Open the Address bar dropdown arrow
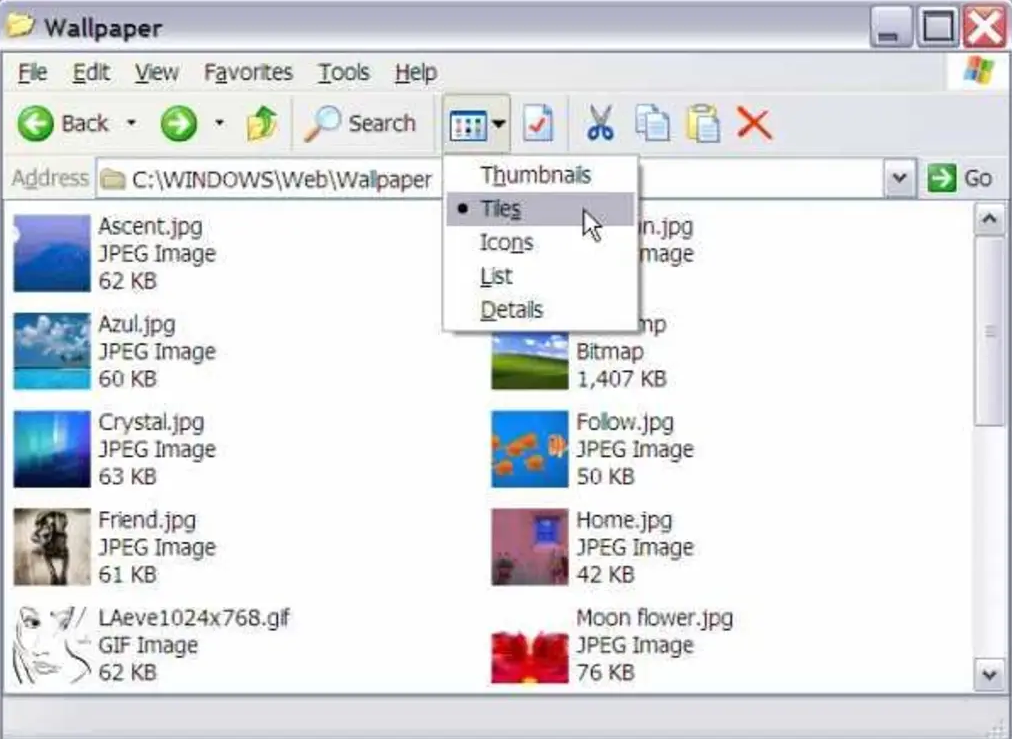 pyautogui.click(x=900, y=179)
